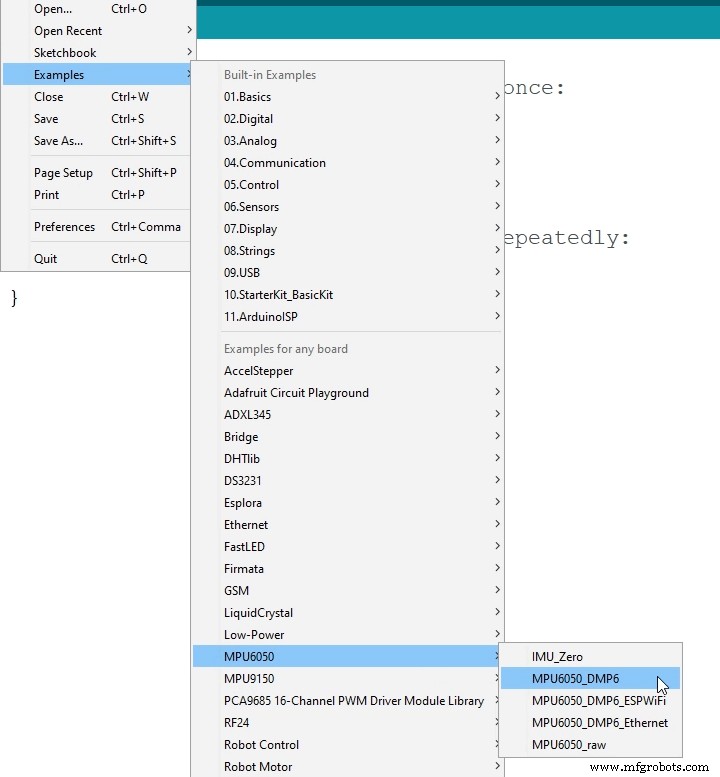Click the submenu arrow beside 09.USB
The height and width of the screenshot is (777, 720).
coord(497,272)
